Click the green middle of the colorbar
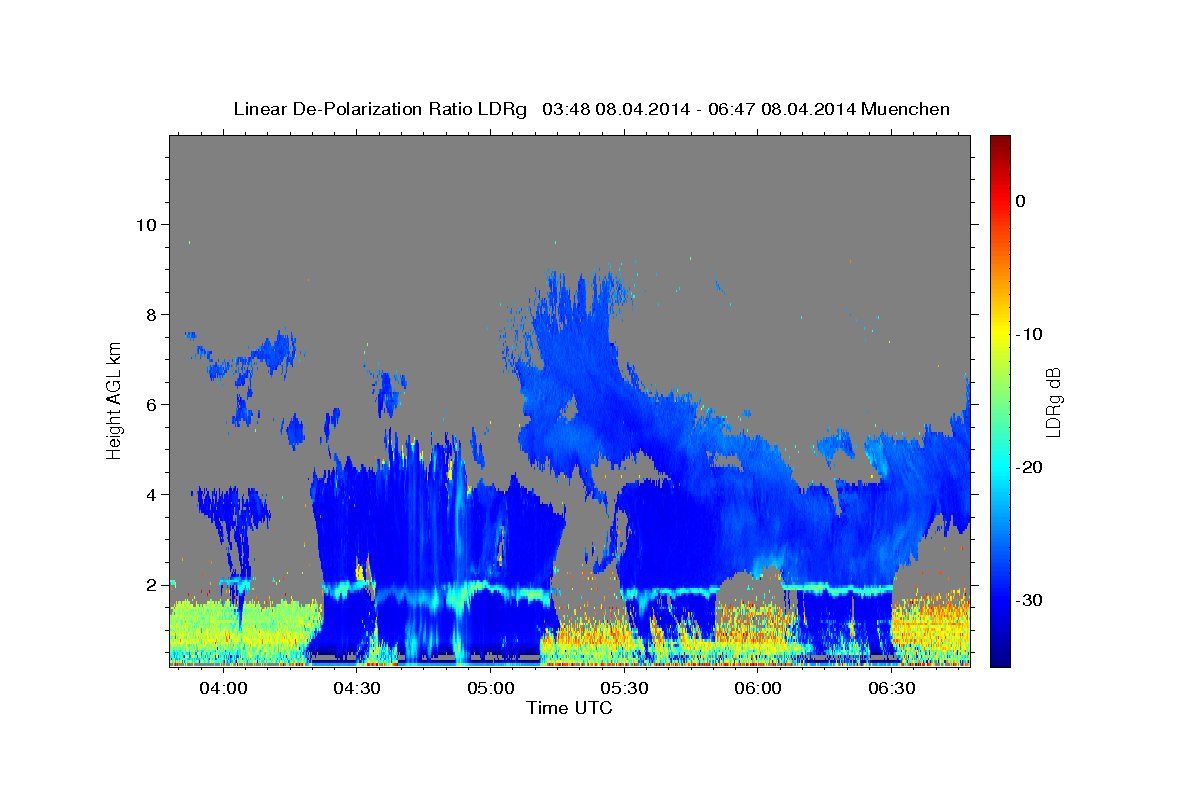Viewport: 1200px width, 800px height. click(x=1000, y=400)
